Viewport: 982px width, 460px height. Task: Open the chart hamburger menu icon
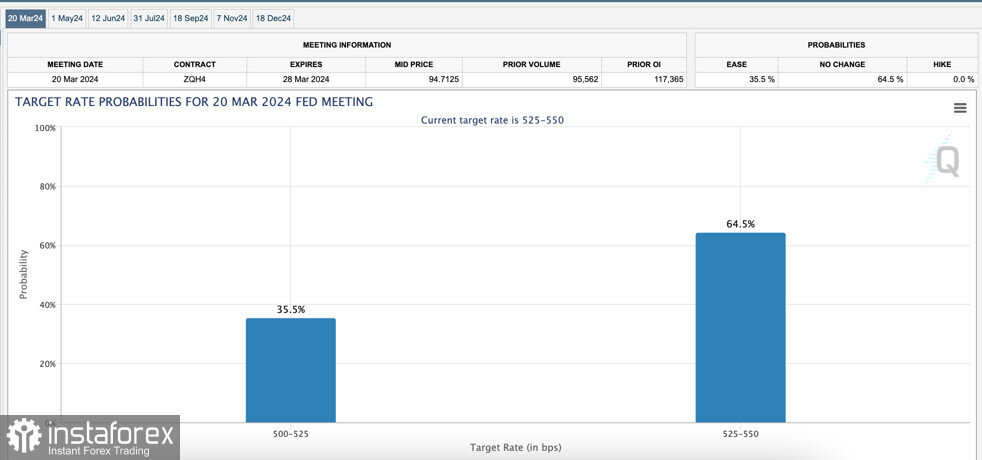tap(959, 108)
